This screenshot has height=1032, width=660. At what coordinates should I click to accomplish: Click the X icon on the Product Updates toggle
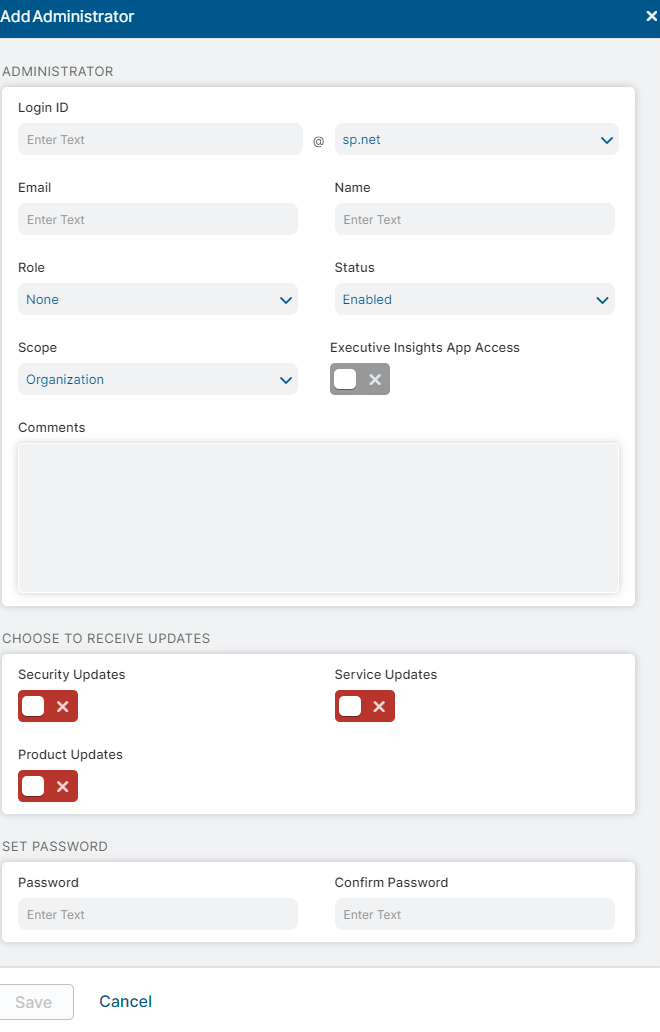(60, 786)
